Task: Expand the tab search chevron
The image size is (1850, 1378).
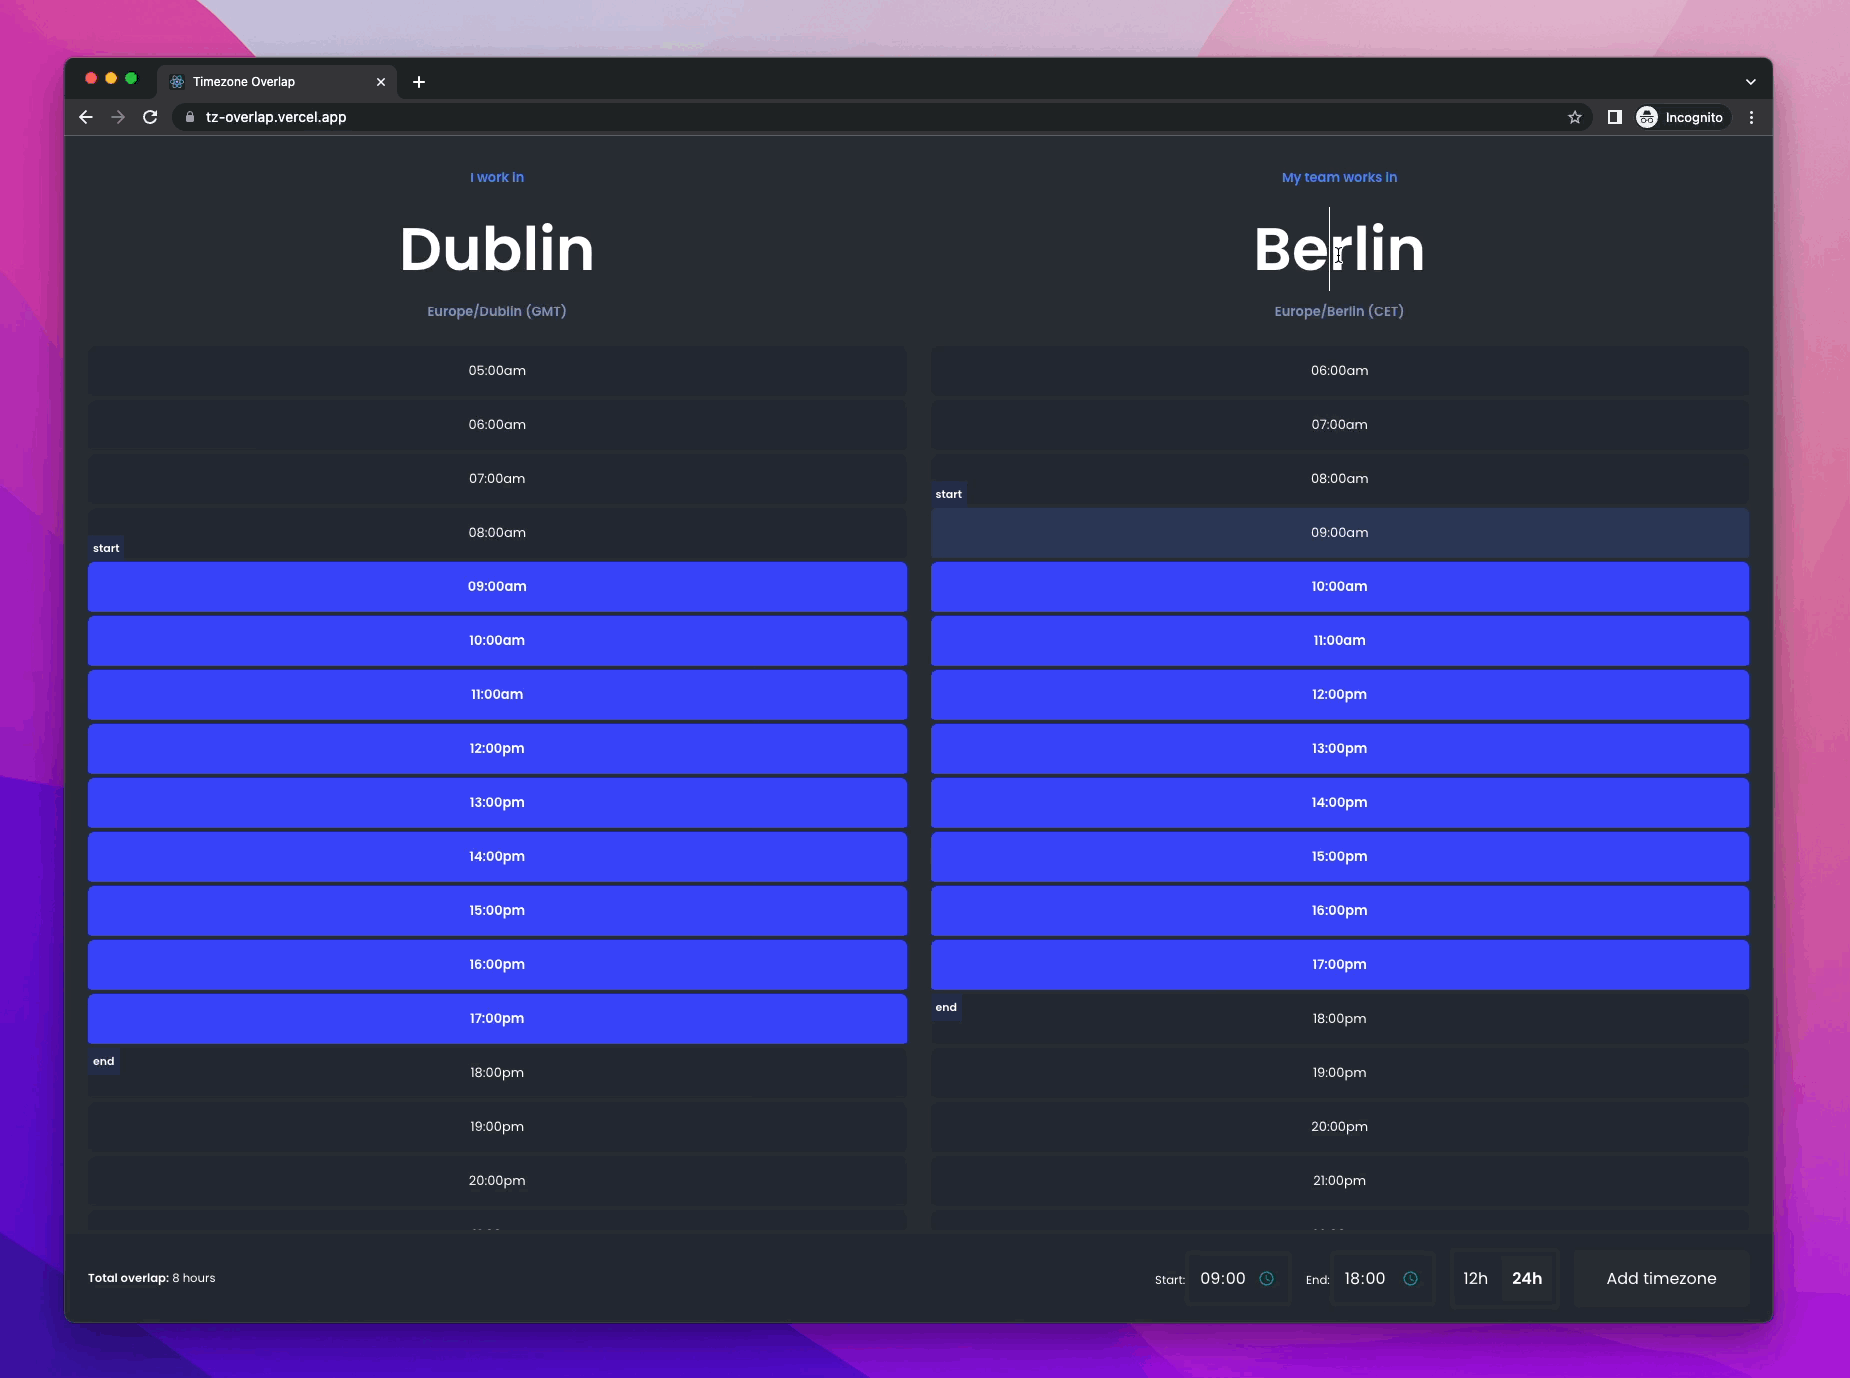Action: click(x=1750, y=82)
